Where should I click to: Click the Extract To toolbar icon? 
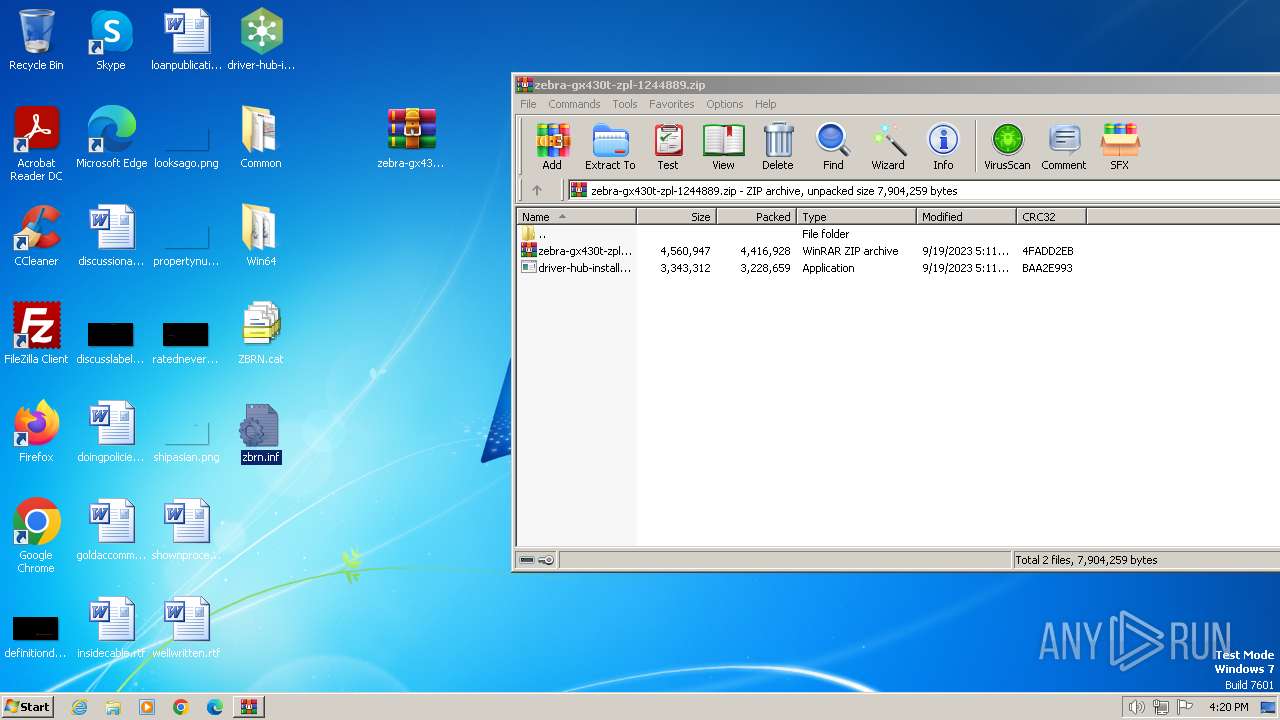point(610,147)
